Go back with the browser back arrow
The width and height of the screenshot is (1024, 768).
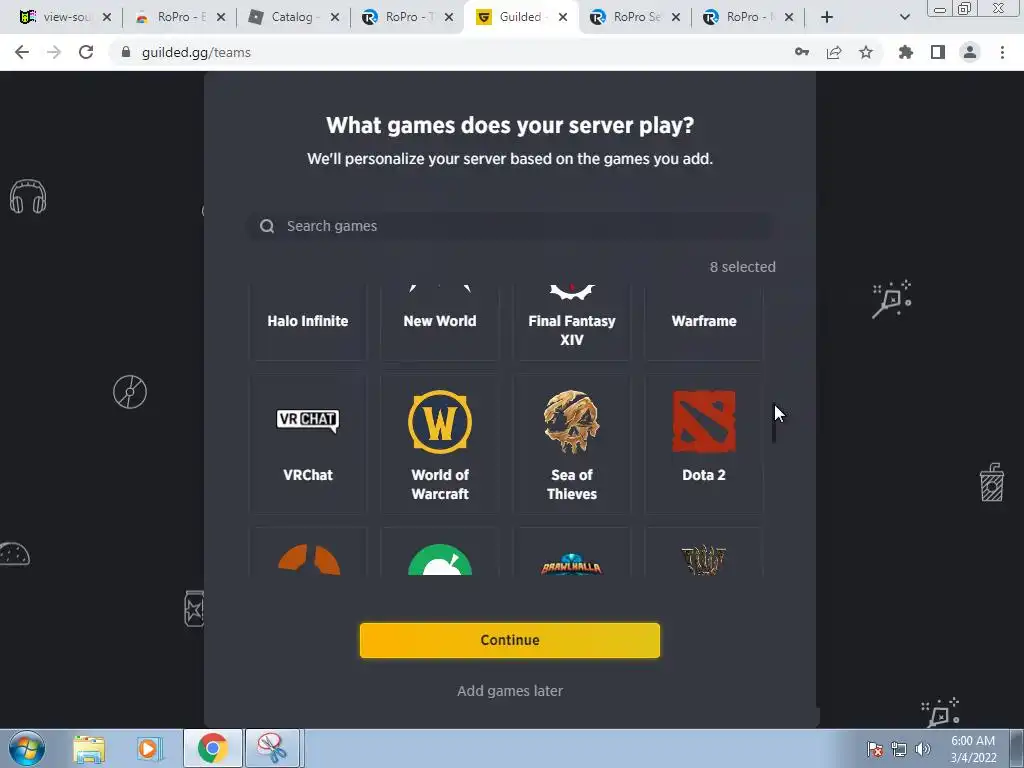pyautogui.click(x=22, y=52)
